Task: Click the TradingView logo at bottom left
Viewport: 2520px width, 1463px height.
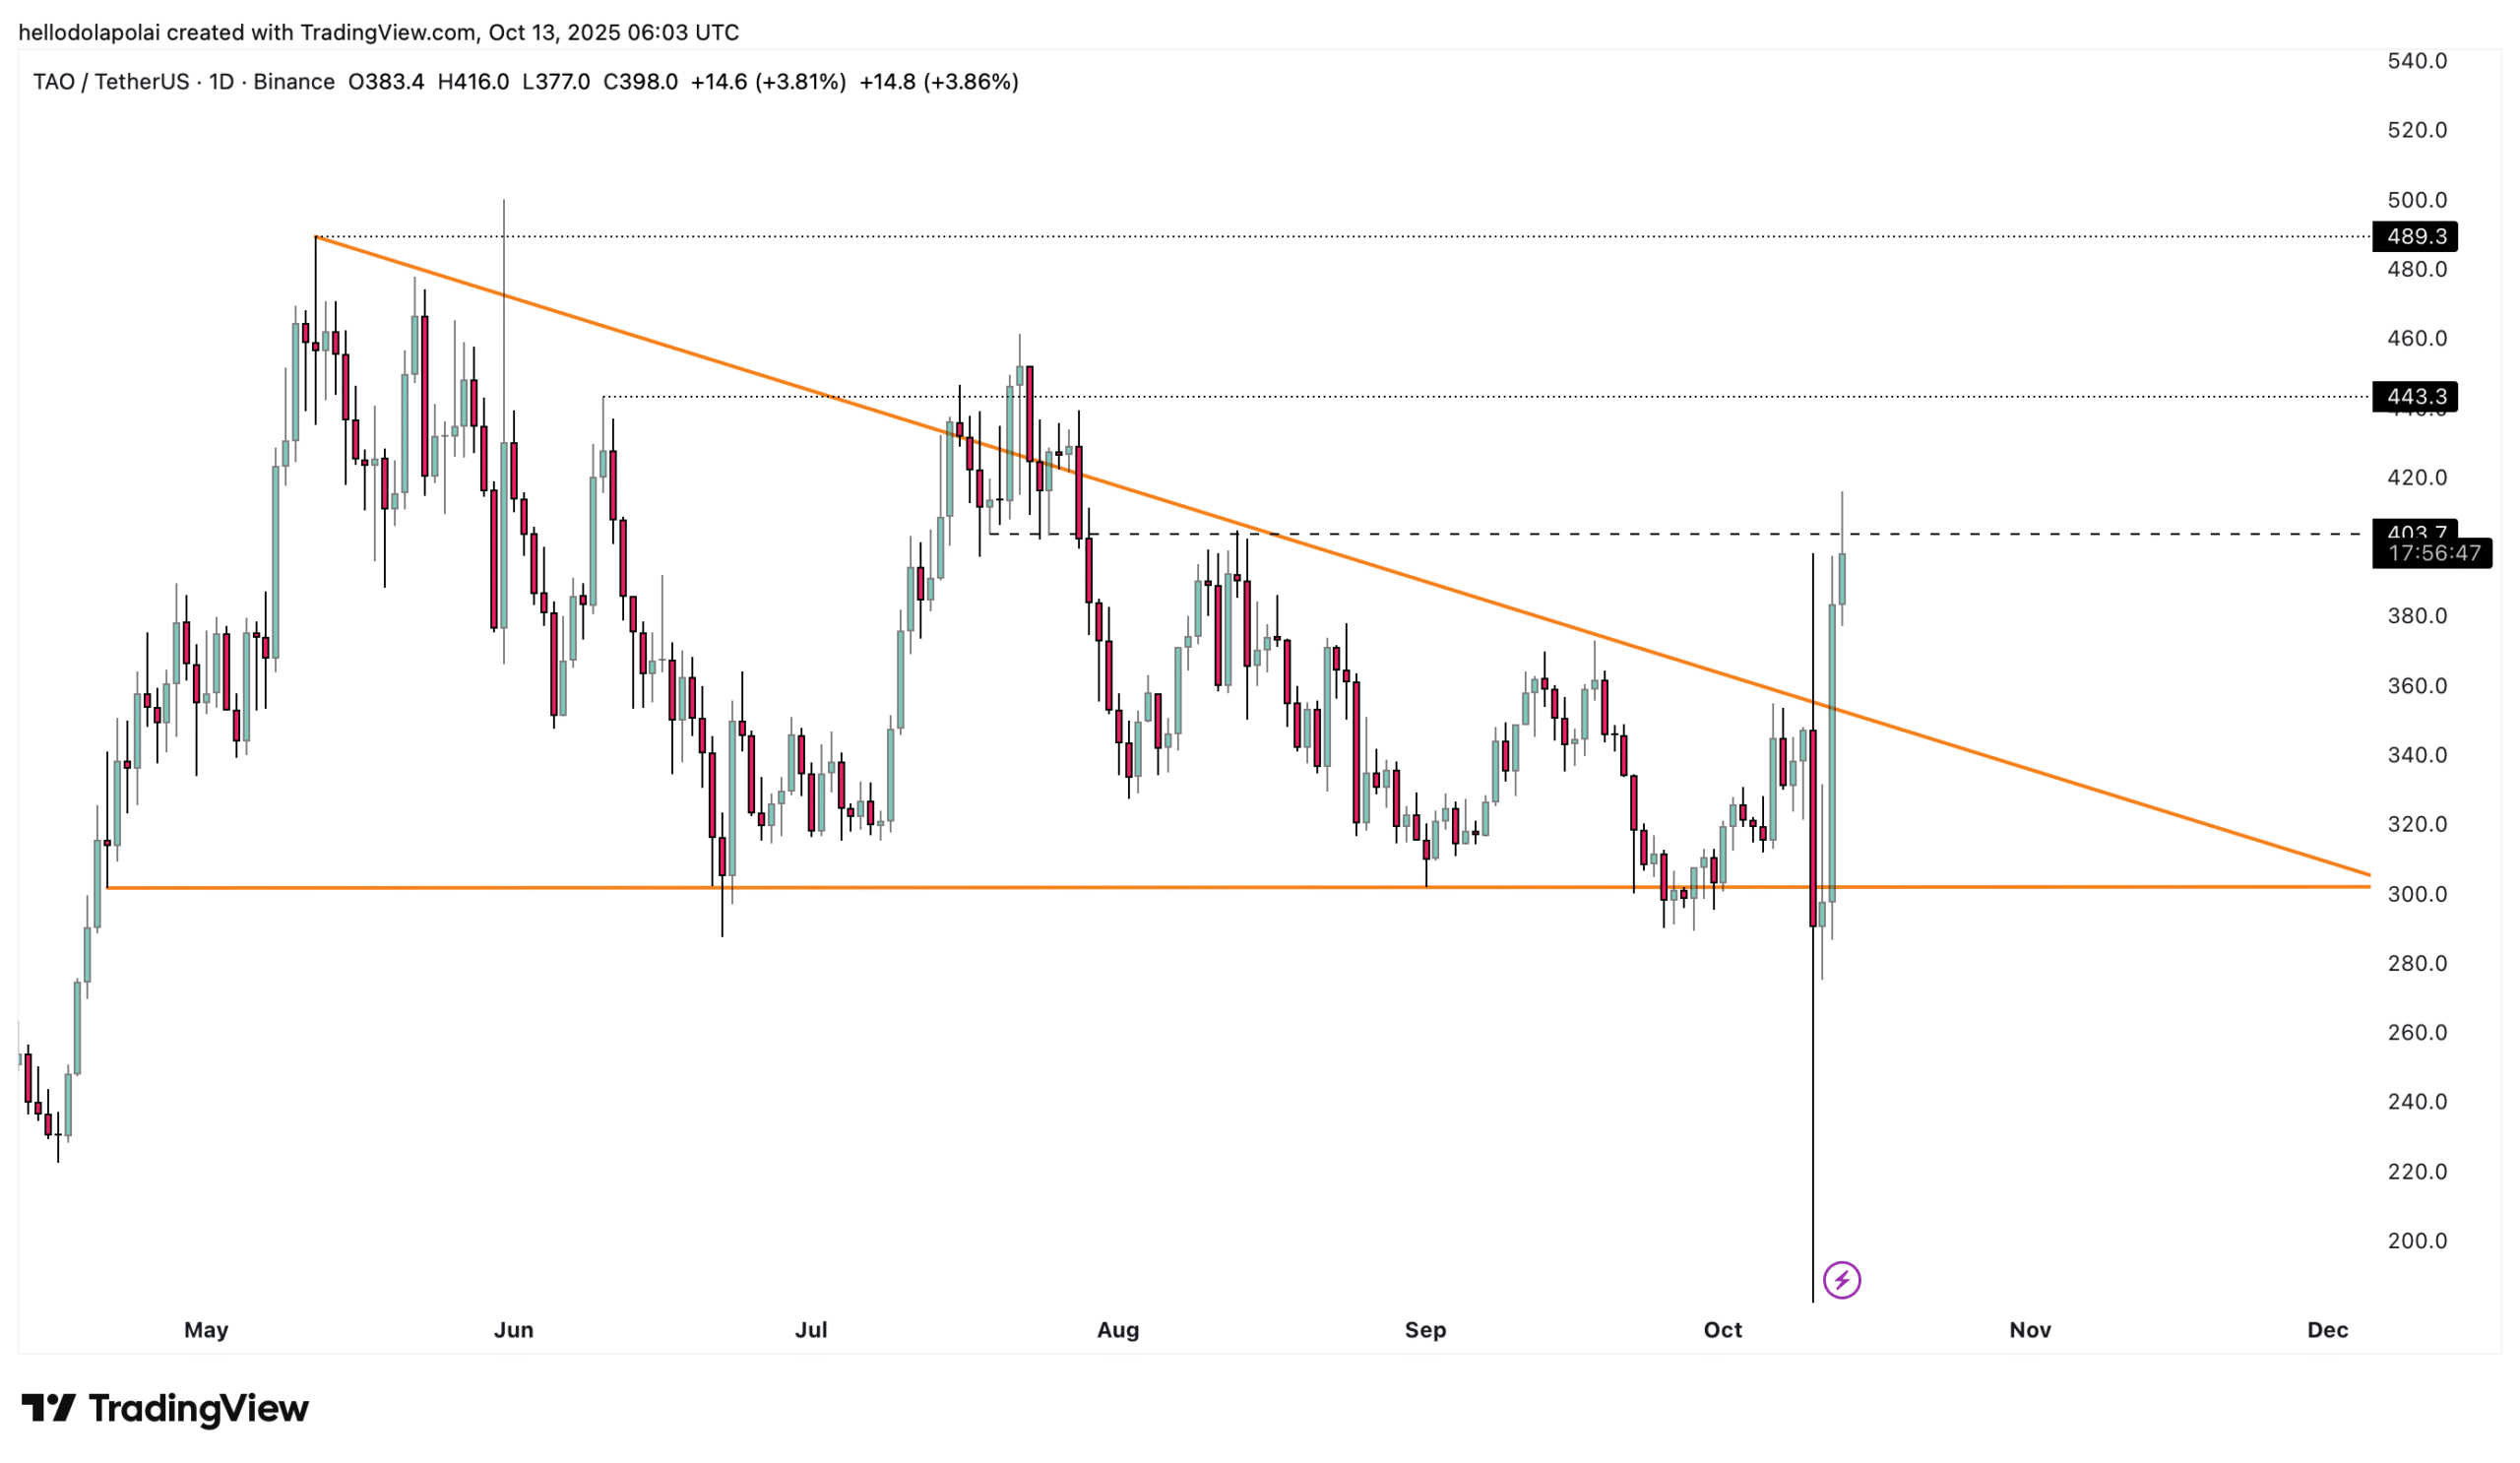Action: 165,1408
